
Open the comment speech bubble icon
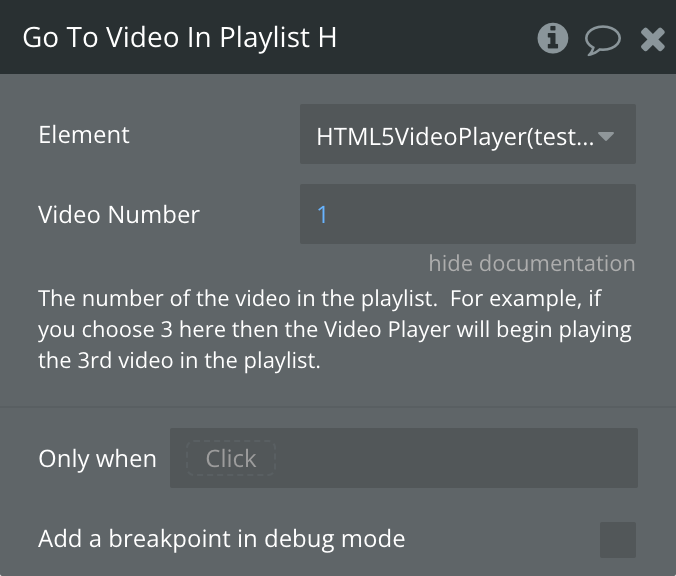coord(603,40)
